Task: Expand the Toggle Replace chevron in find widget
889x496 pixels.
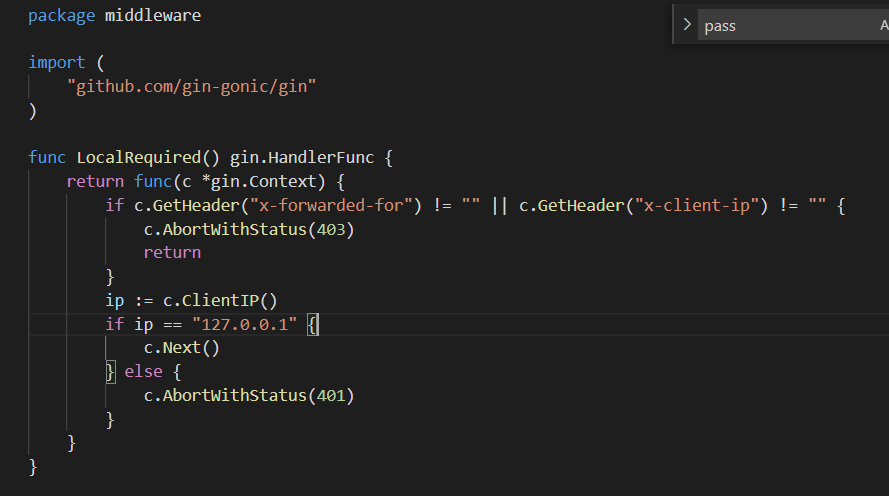Action: pos(686,26)
